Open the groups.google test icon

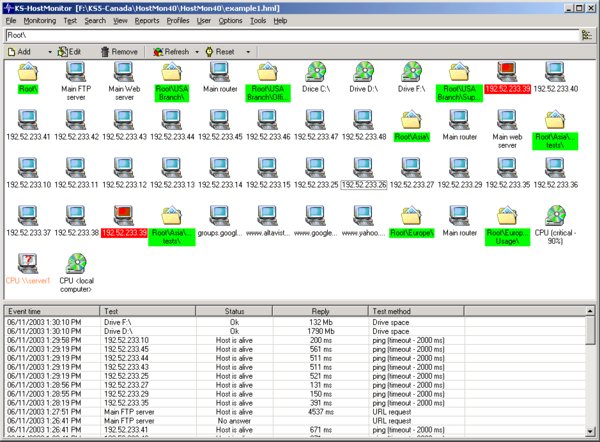pos(221,215)
